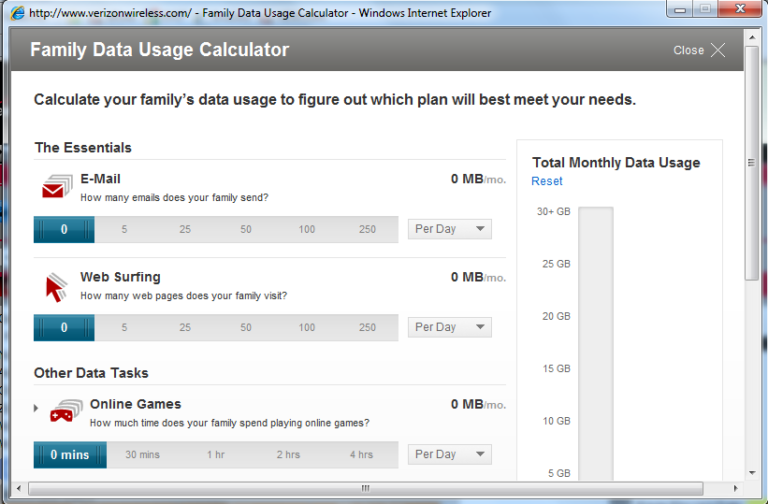This screenshot has height=504, width=768.
Task: Set Web Surfing slider to 50 pages
Action: 246,328
